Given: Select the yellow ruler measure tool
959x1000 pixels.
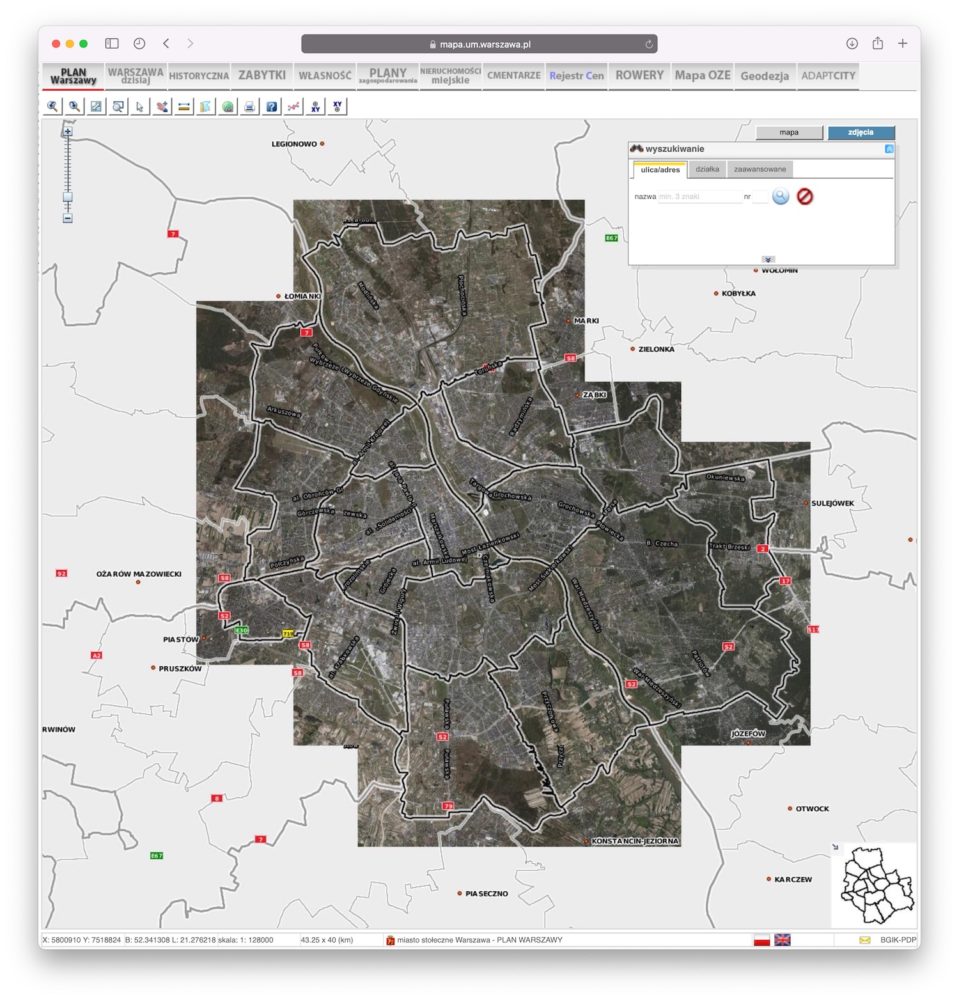Looking at the screenshot, I should [x=184, y=107].
